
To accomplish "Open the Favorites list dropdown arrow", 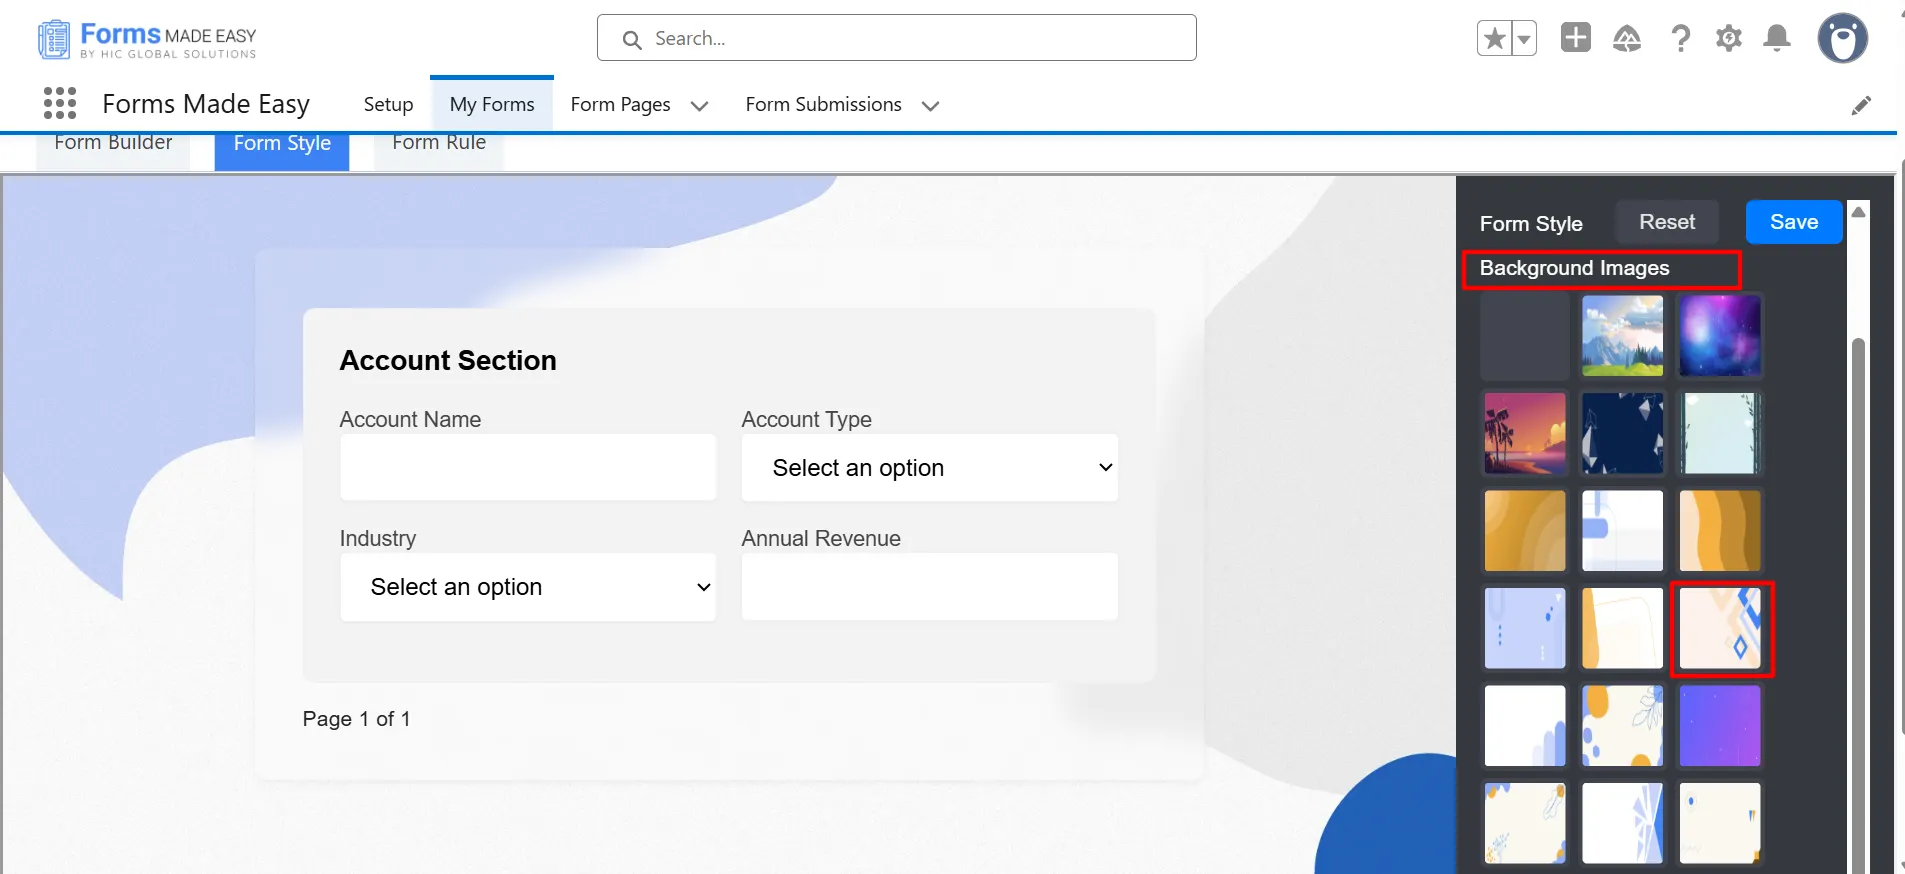I will [x=1524, y=39].
